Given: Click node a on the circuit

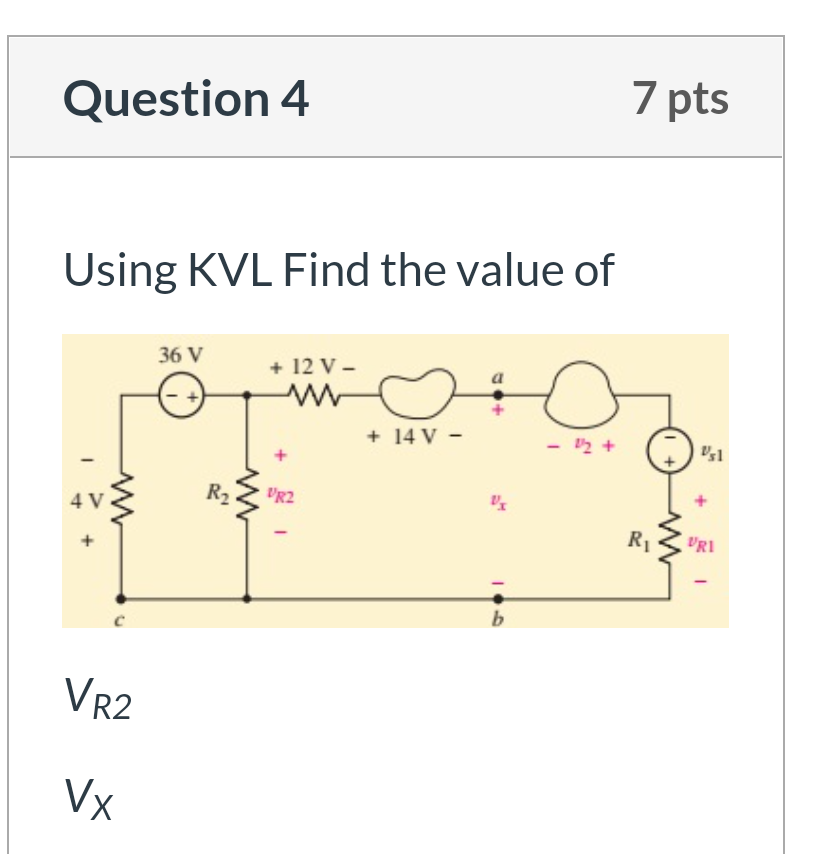Looking at the screenshot, I should [x=499, y=390].
